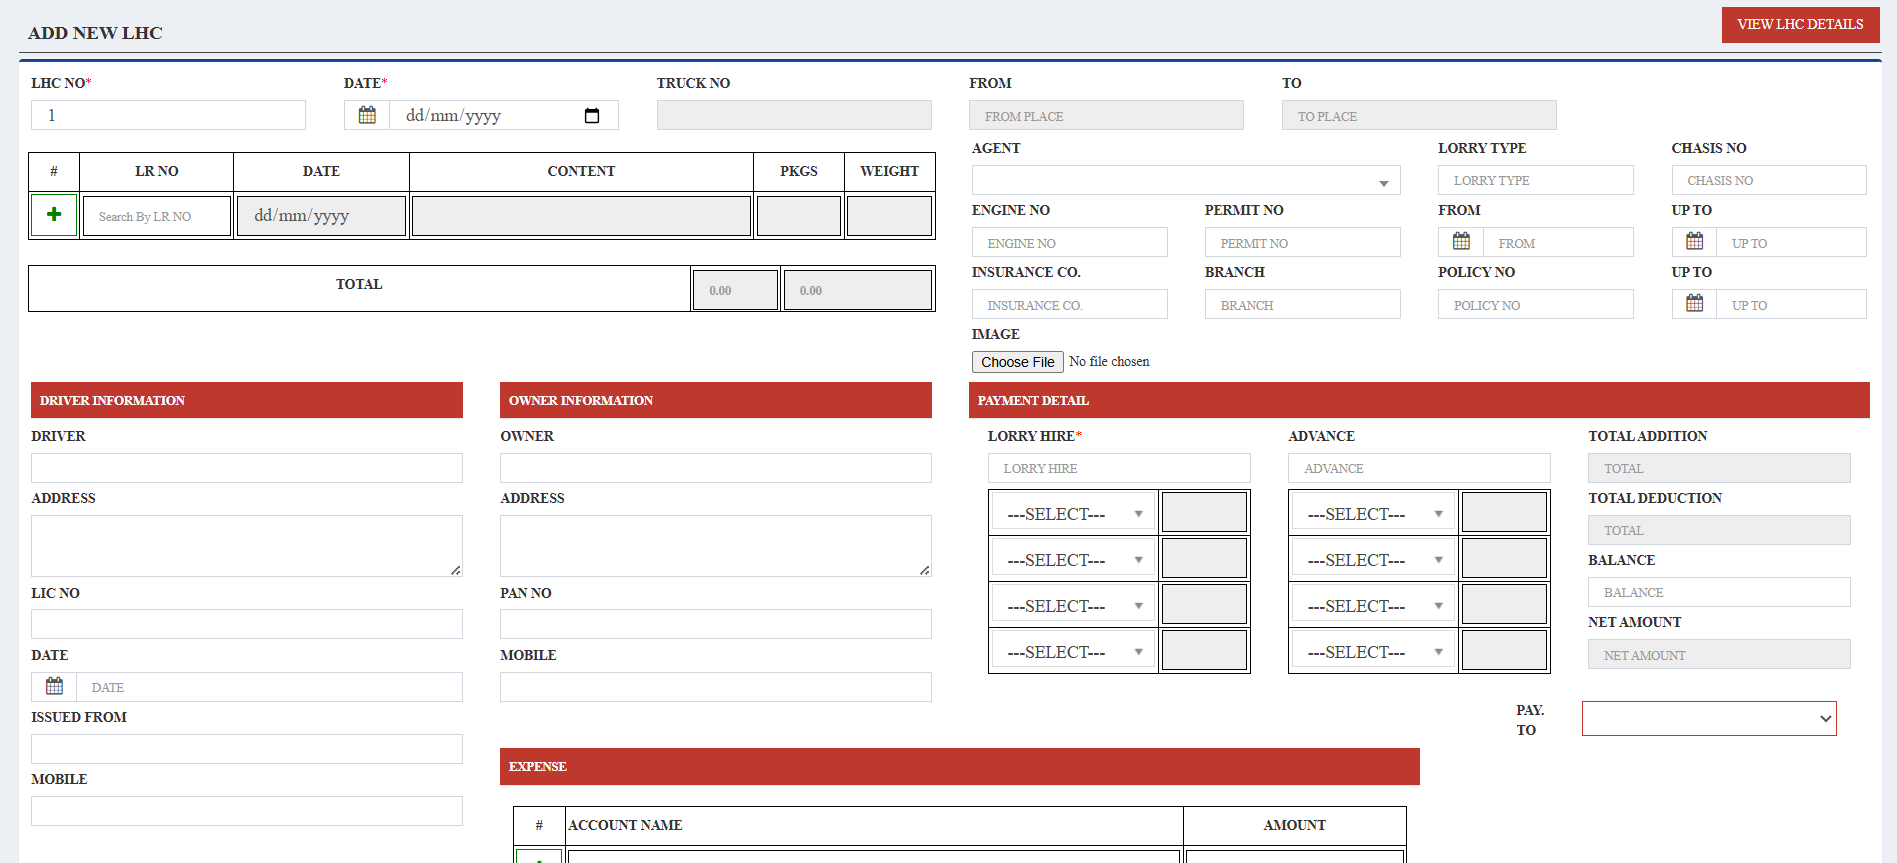Expand the AGENT dropdown
Image resolution: width=1897 pixels, height=863 pixels.
click(x=1185, y=181)
